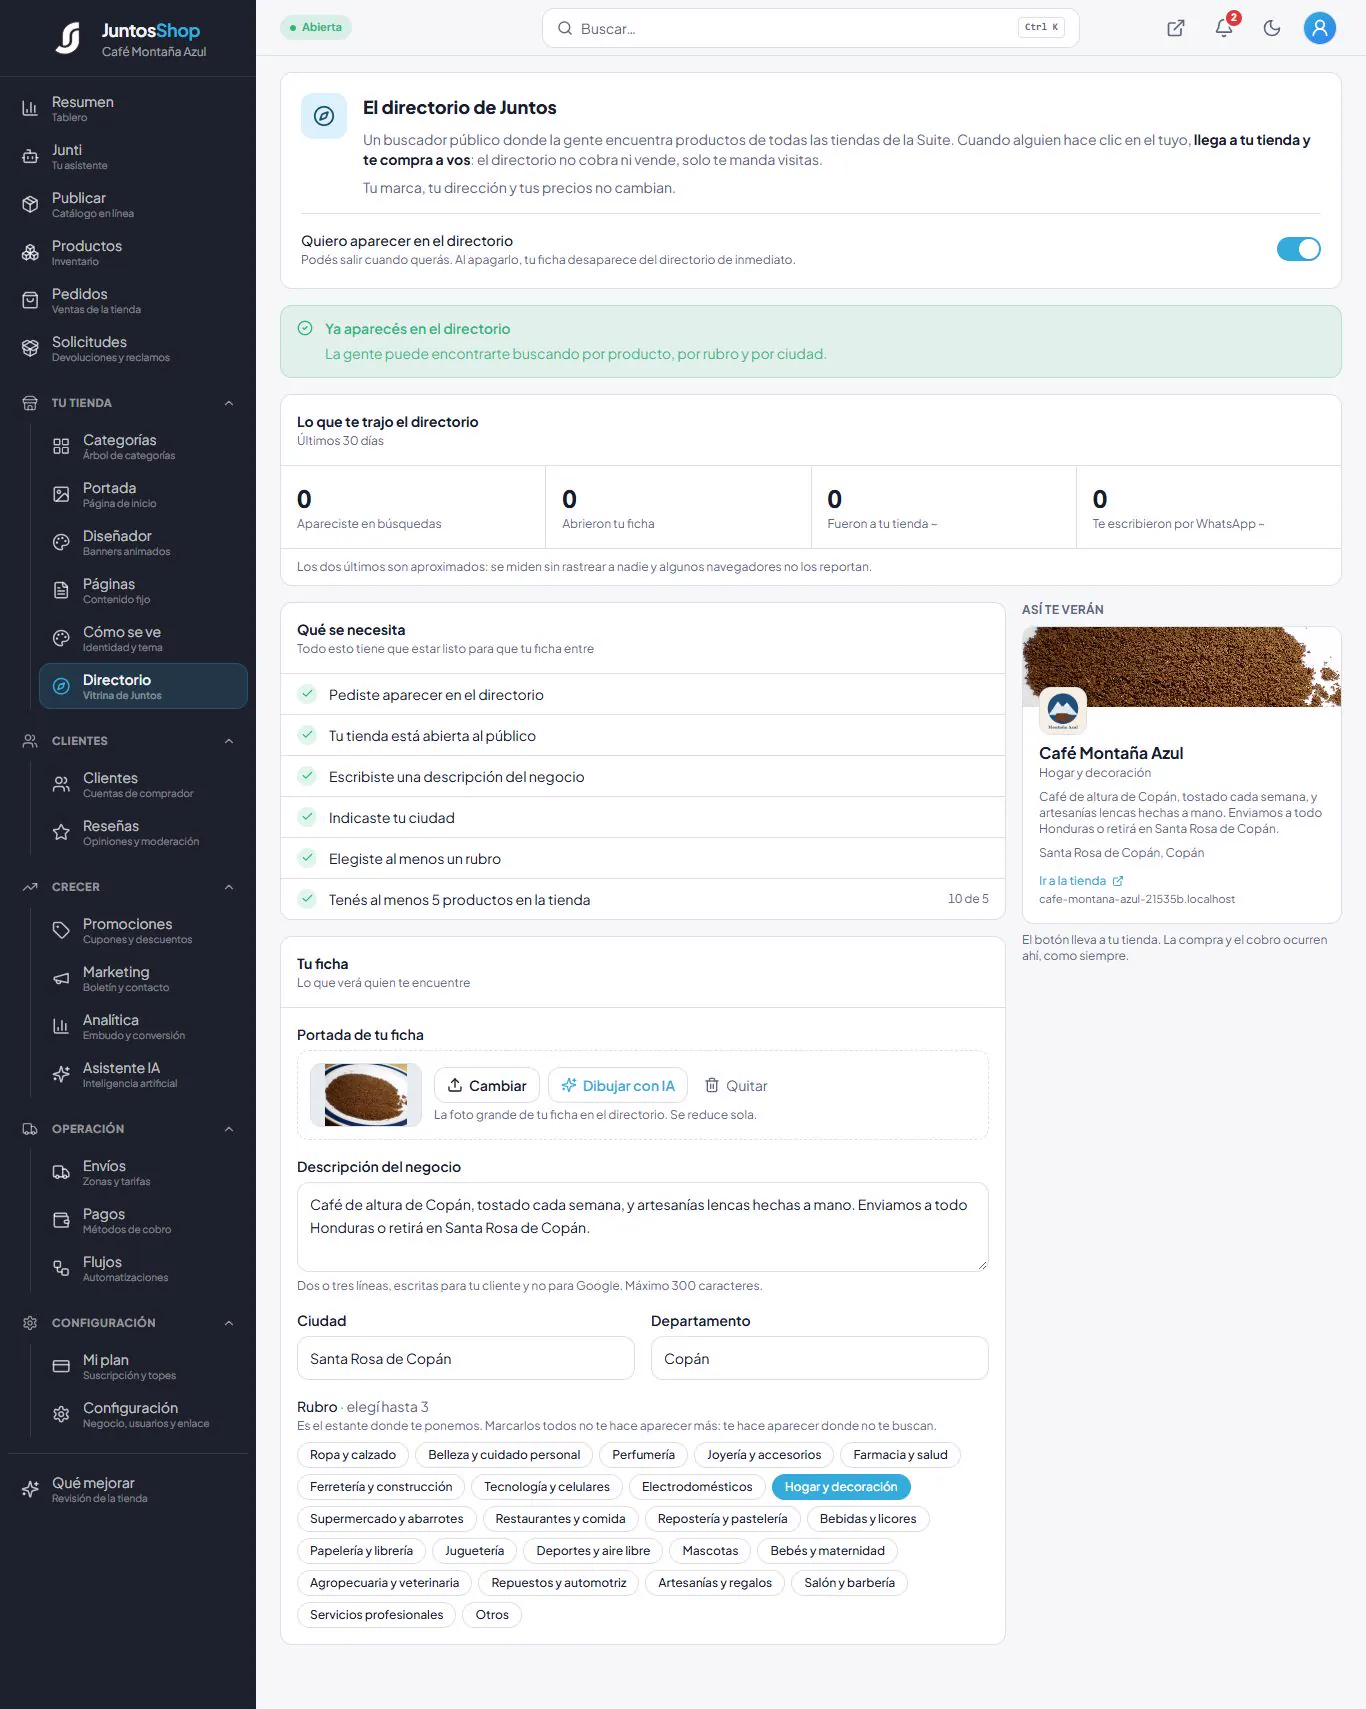Select the Artesanías y regalos chip
Viewport: 1366px width, 1709px height.
click(715, 1583)
